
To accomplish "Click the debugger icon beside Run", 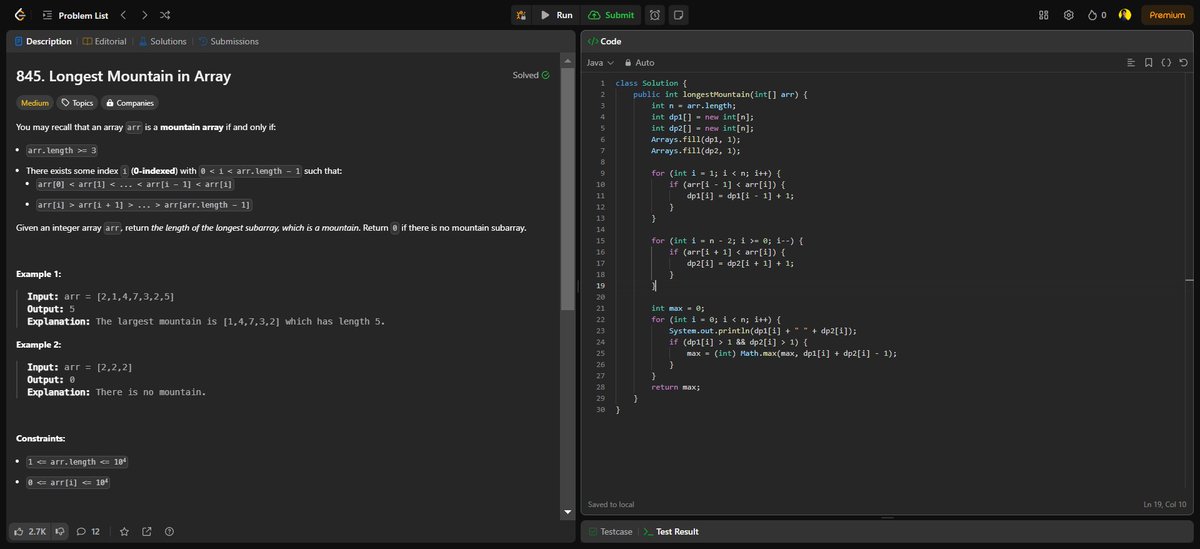I will [521, 15].
